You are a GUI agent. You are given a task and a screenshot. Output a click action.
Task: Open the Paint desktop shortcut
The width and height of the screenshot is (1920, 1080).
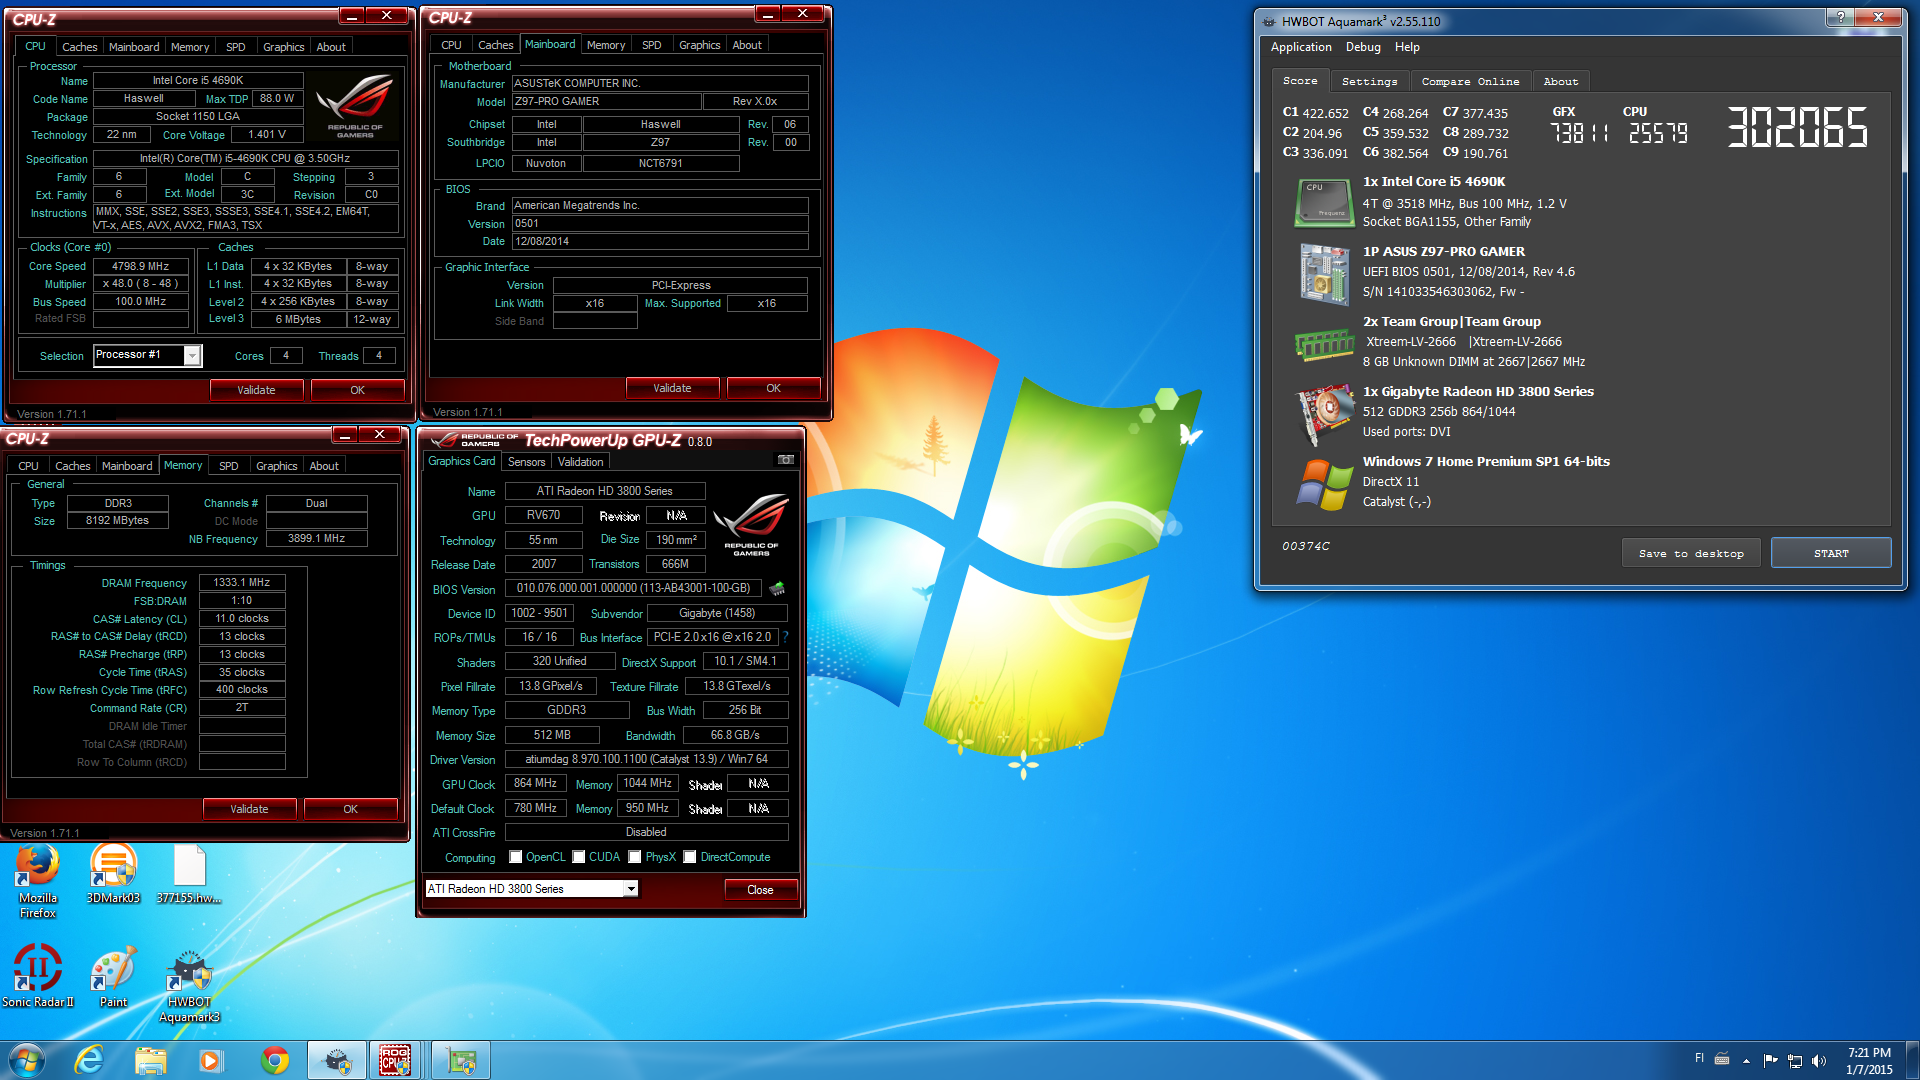coord(113,976)
